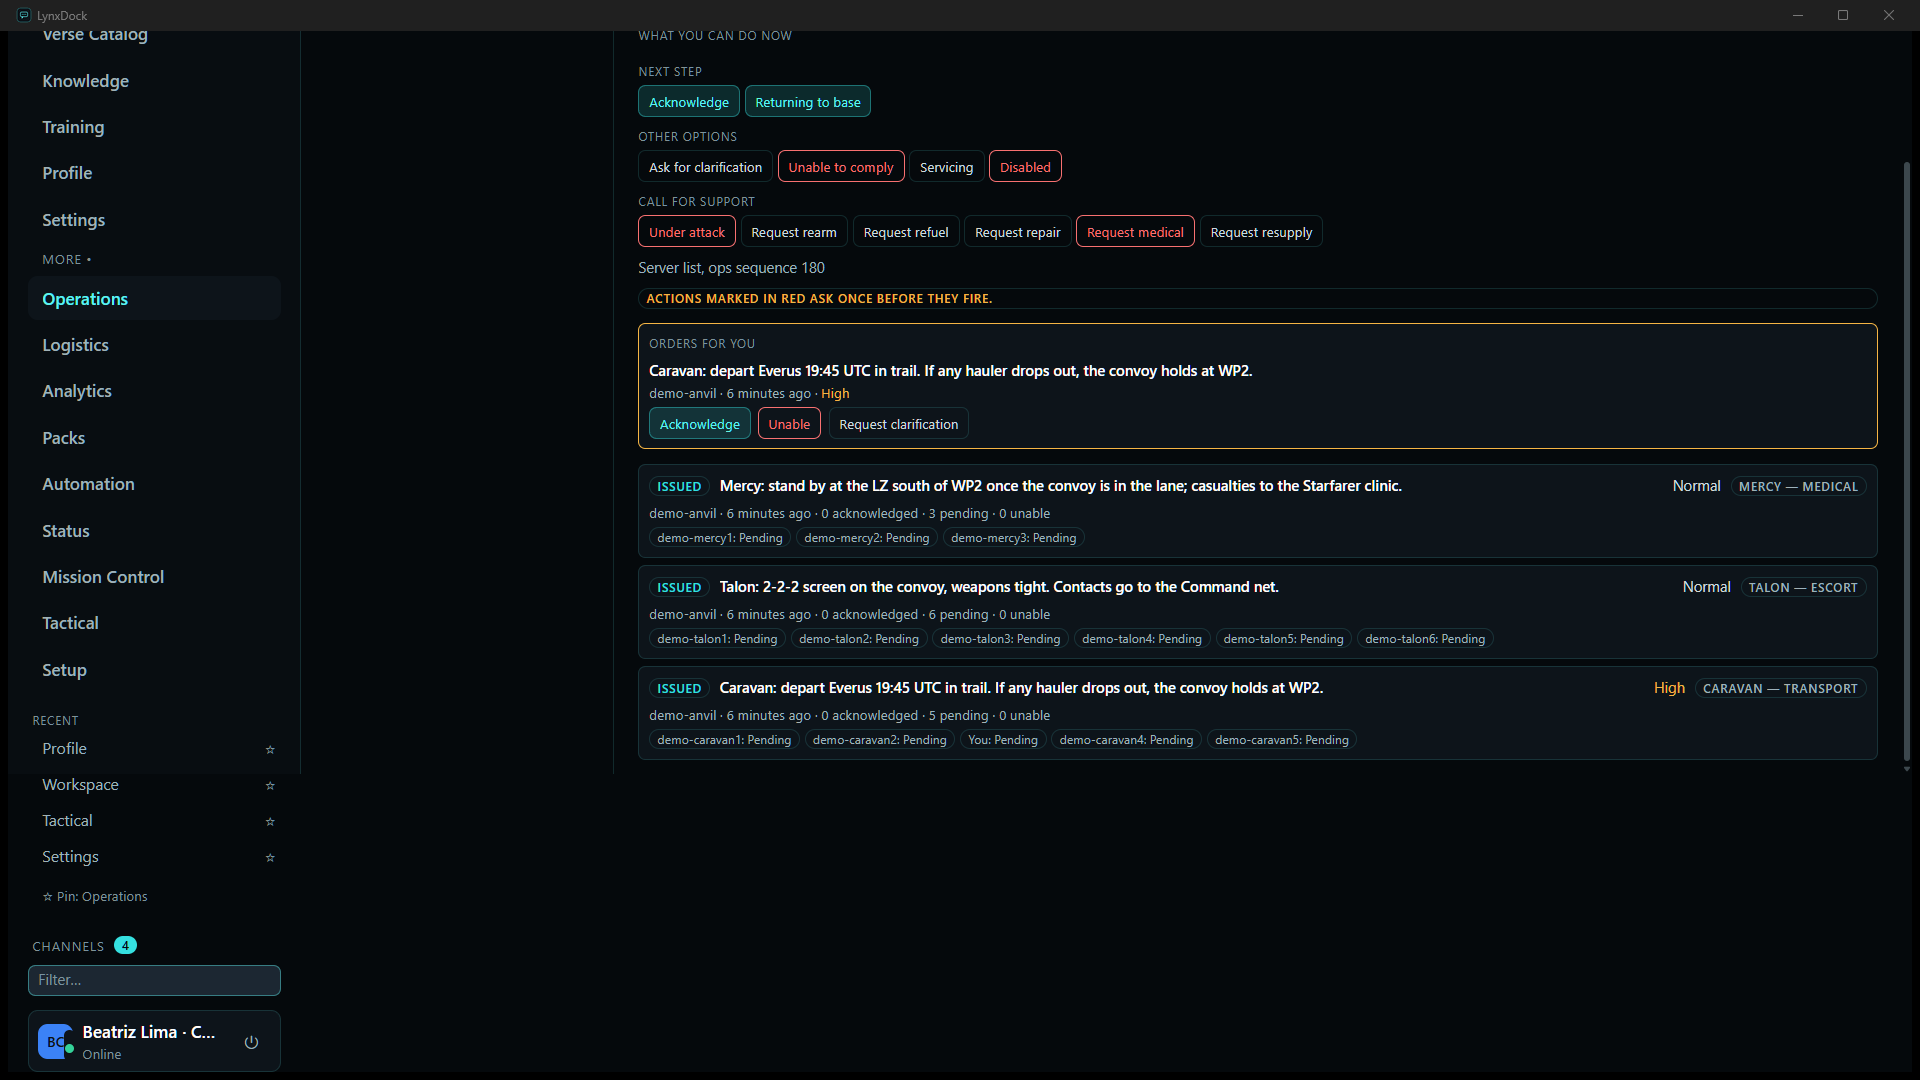Open Mission Control
Image resolution: width=1920 pixels, height=1080 pixels.
154,577
